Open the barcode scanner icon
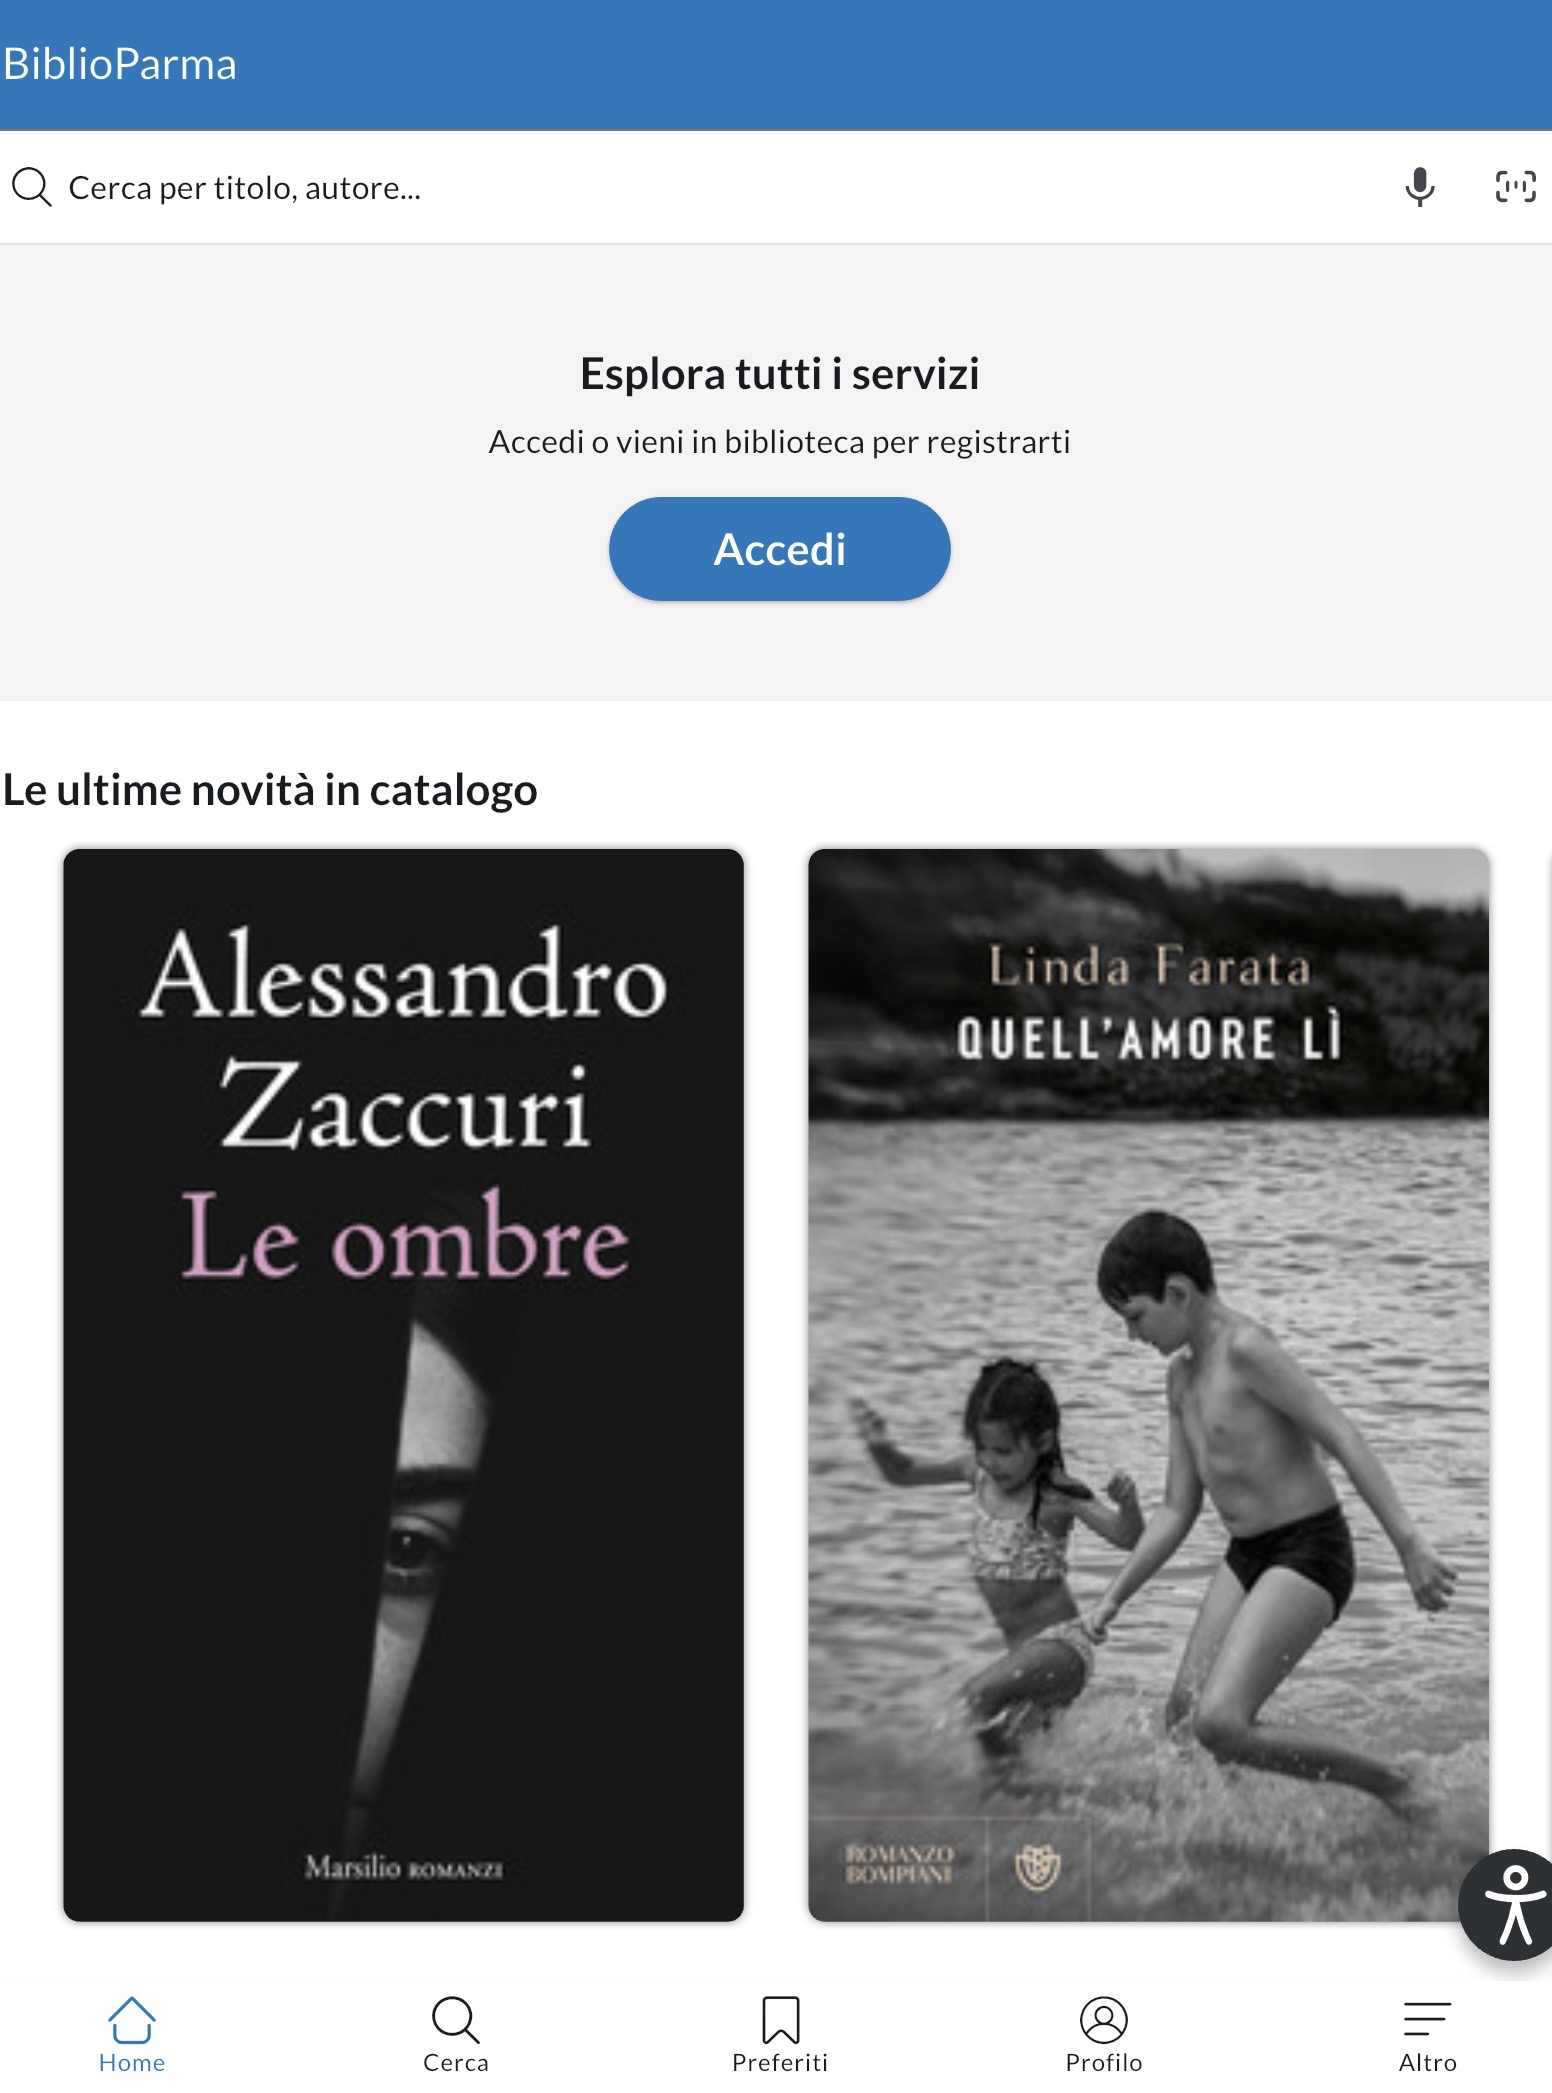Image resolution: width=1552 pixels, height=2093 pixels. 1515,187
